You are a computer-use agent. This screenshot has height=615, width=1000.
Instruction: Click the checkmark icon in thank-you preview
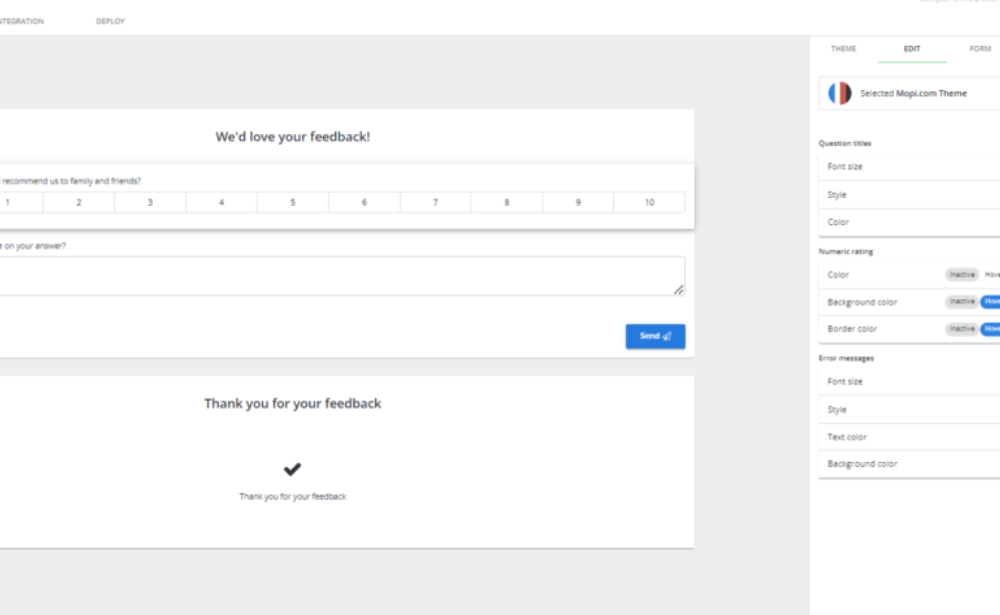[x=292, y=469]
